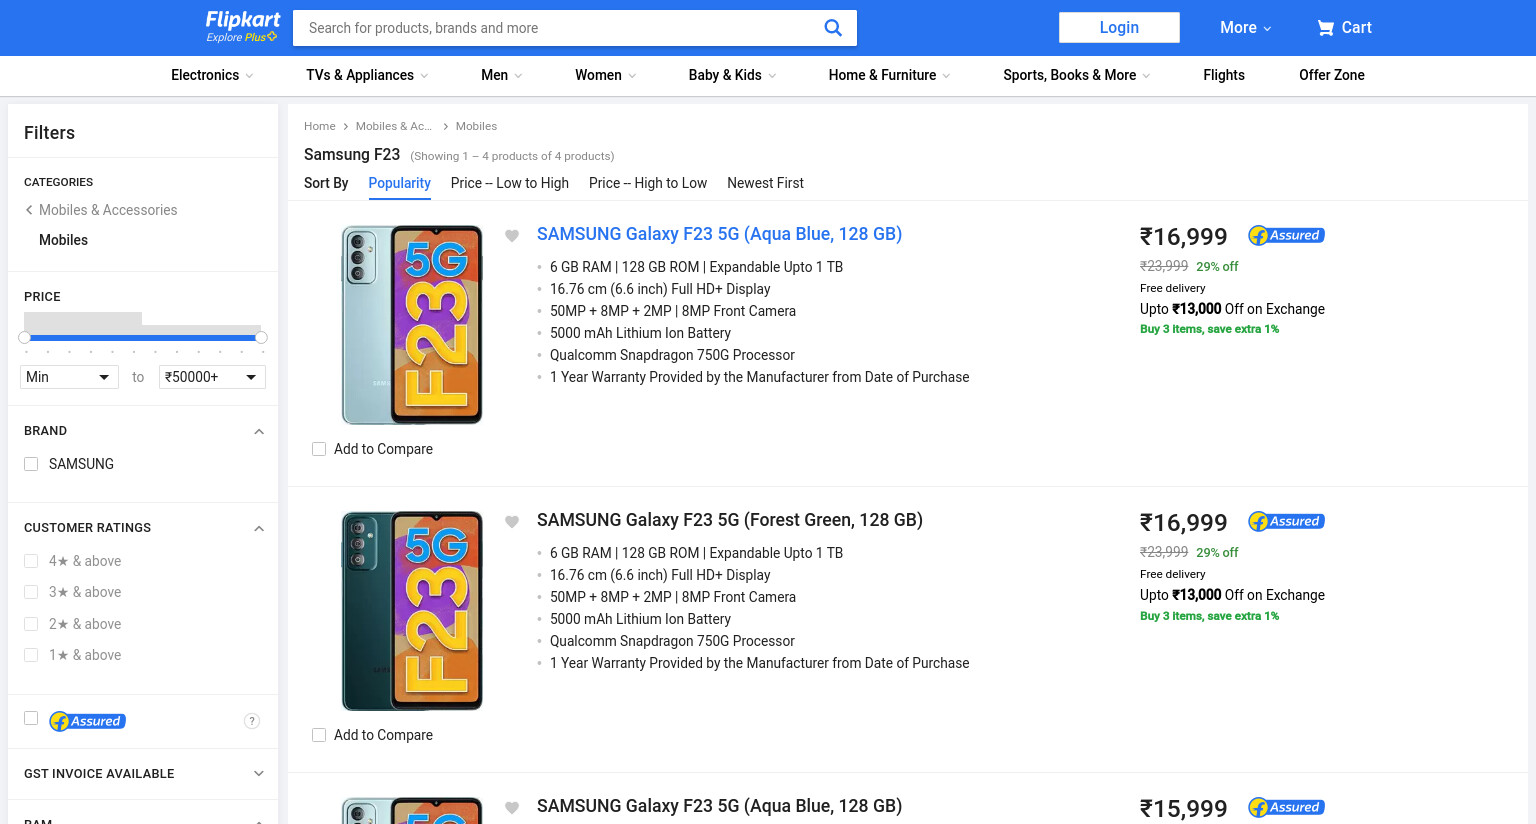Open SAMSUNG Galaxy F23 Aqua Blue title link
The width and height of the screenshot is (1536, 824).
click(x=719, y=234)
